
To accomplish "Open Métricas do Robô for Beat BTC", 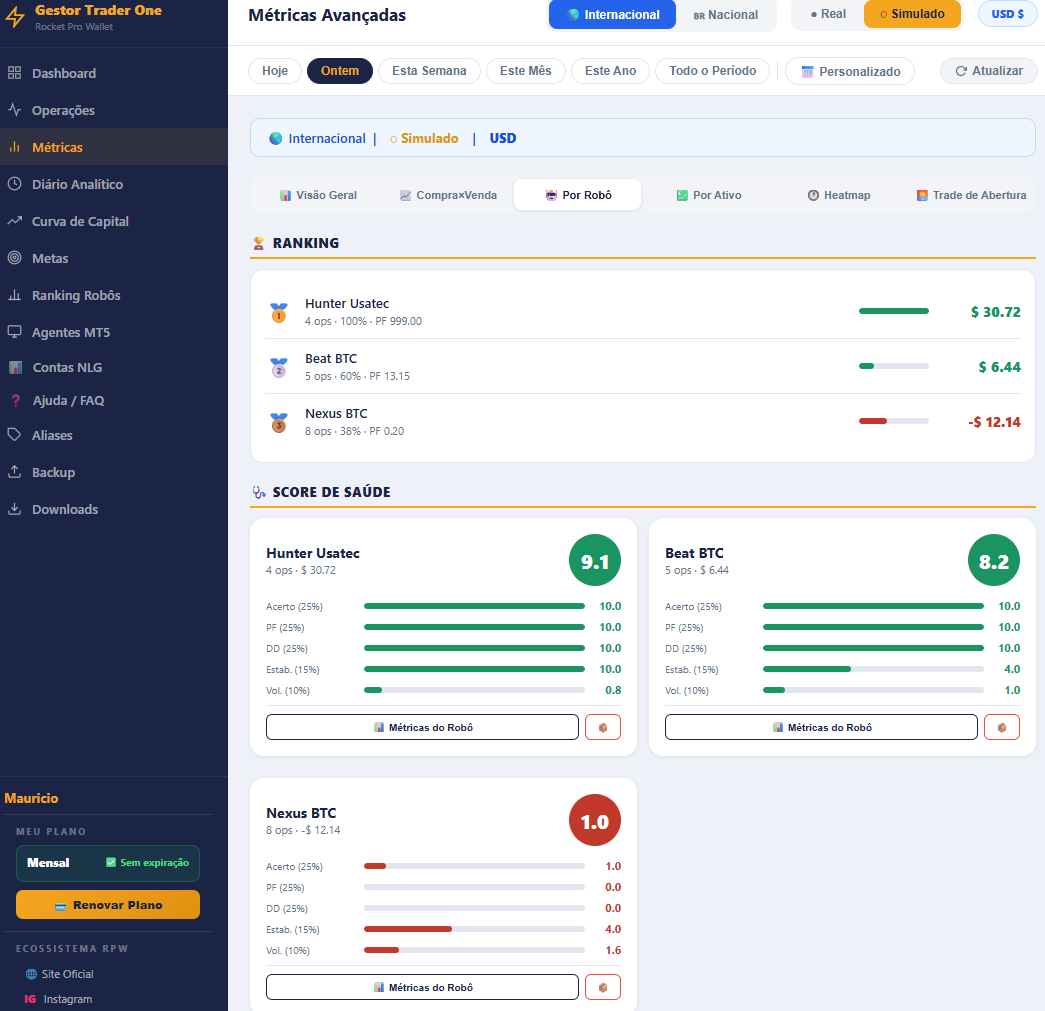I will (821, 727).
